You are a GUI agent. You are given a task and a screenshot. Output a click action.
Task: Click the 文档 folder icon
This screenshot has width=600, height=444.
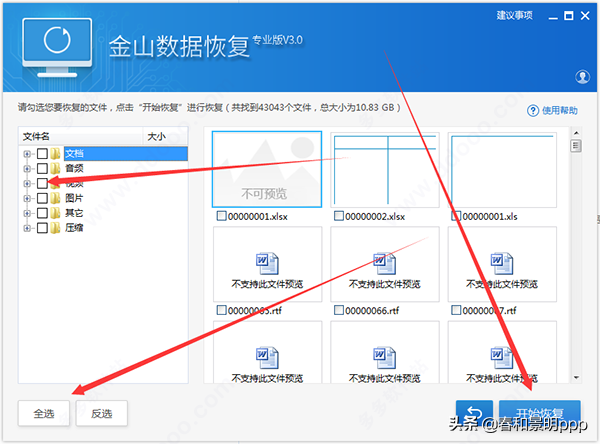click(55, 154)
